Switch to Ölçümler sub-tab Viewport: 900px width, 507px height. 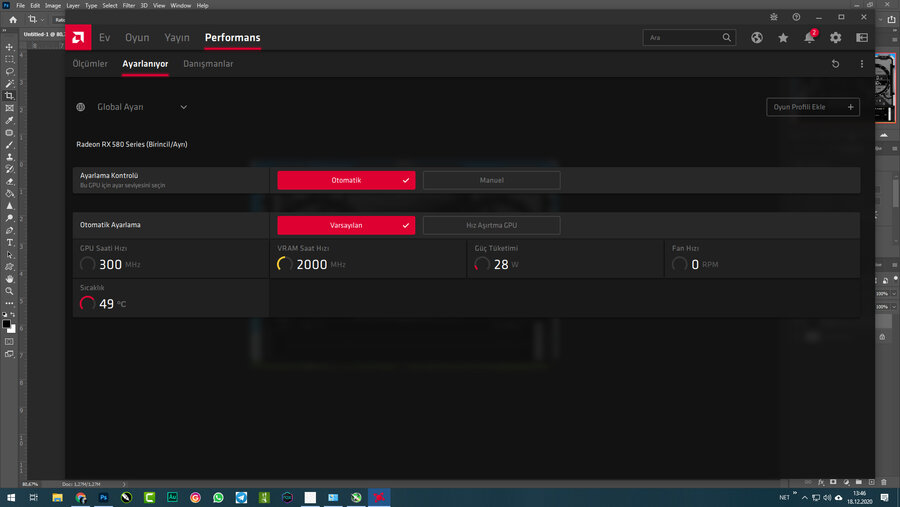90,64
